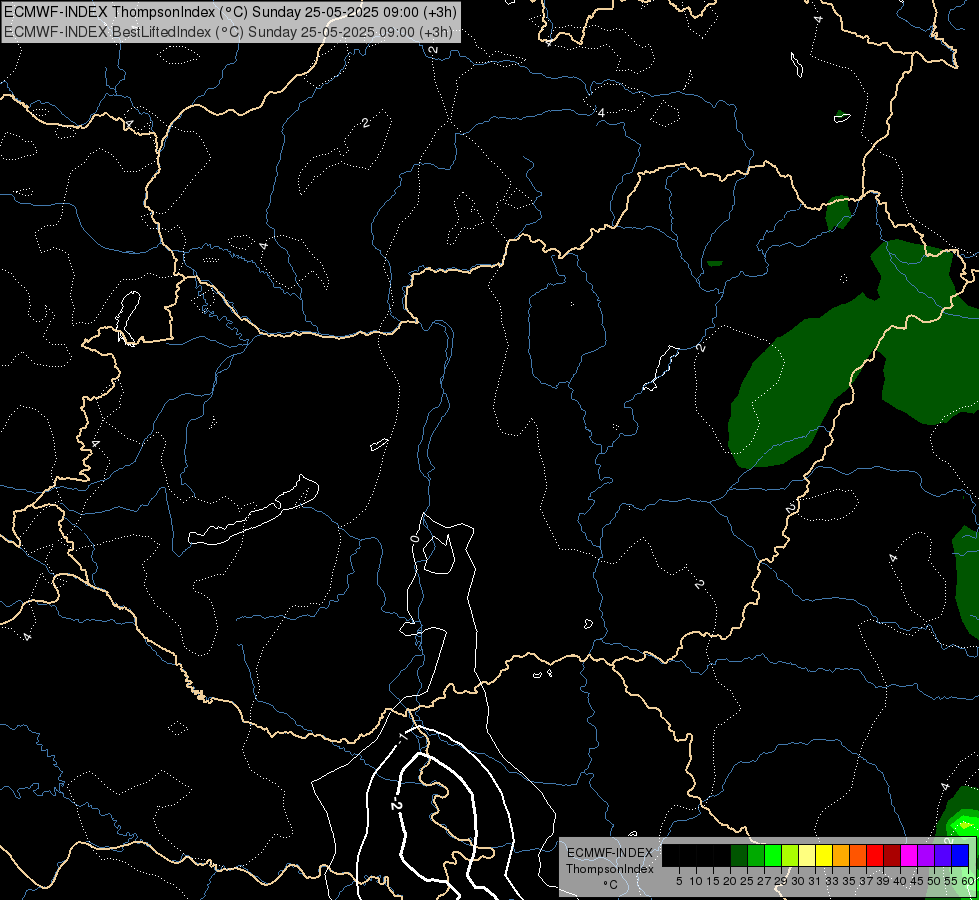Select the medium green 25–27 legend swatch
This screenshot has height=900, width=979.
click(756, 855)
